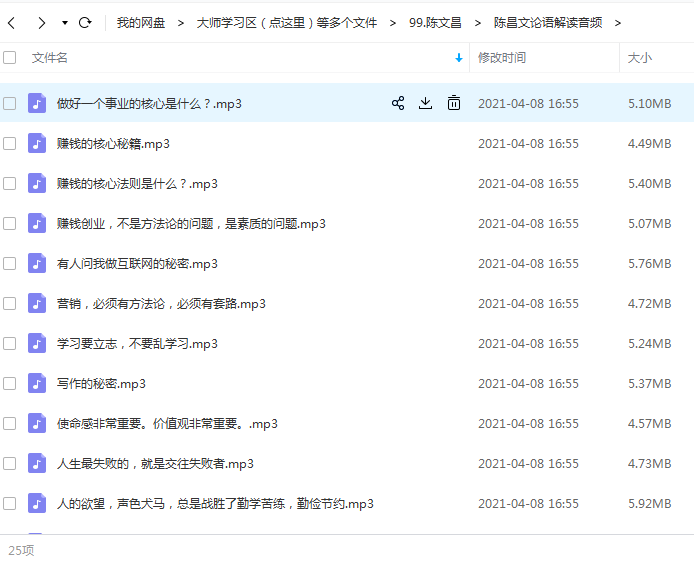Click the 4.49MB size value
The width and height of the screenshot is (694, 562).
coord(649,143)
